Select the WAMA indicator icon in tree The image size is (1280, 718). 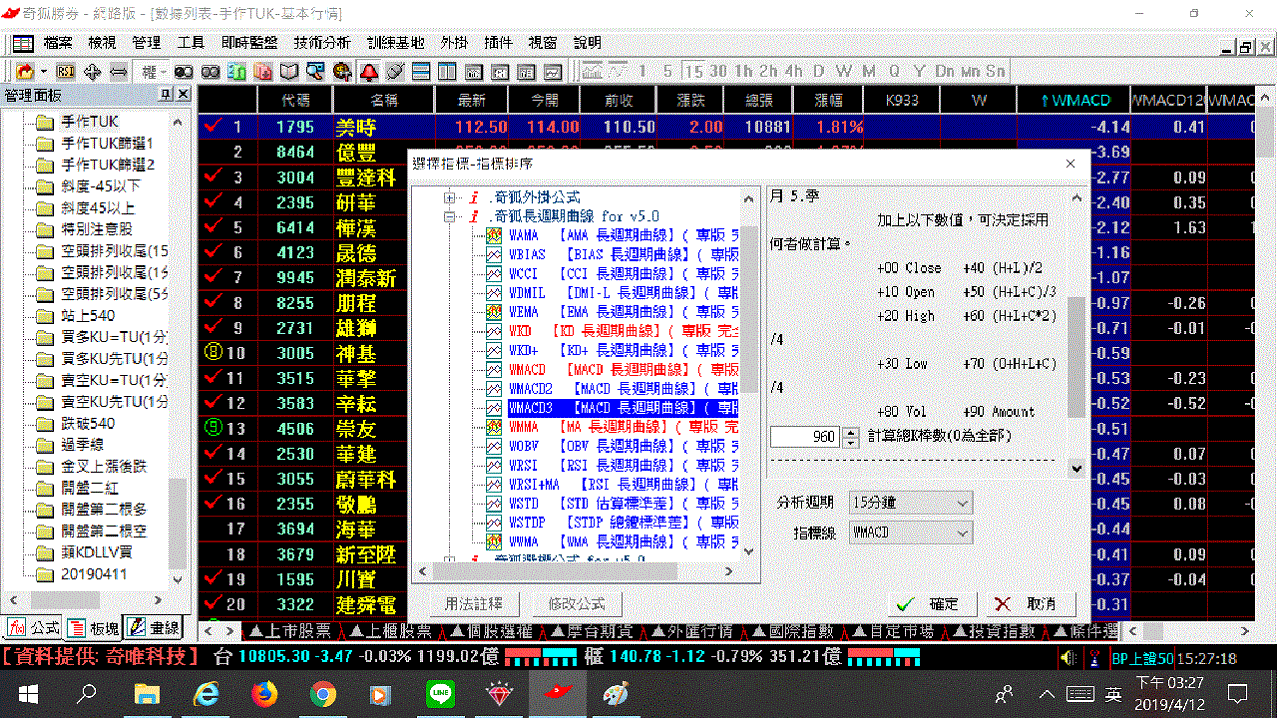494,235
